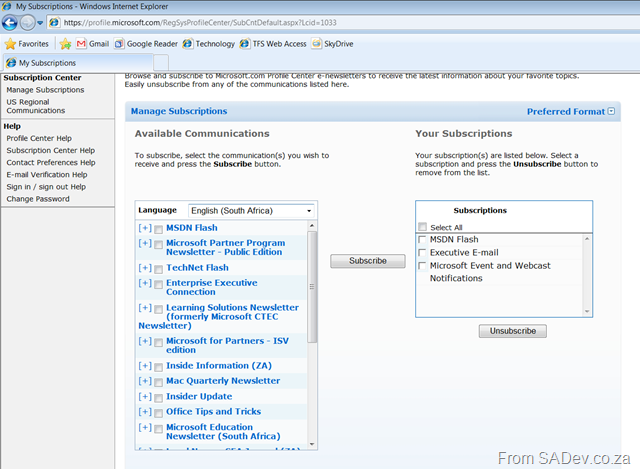Click the browser Forward arrow button
This screenshot has width=640, height=469.
click(27, 23)
